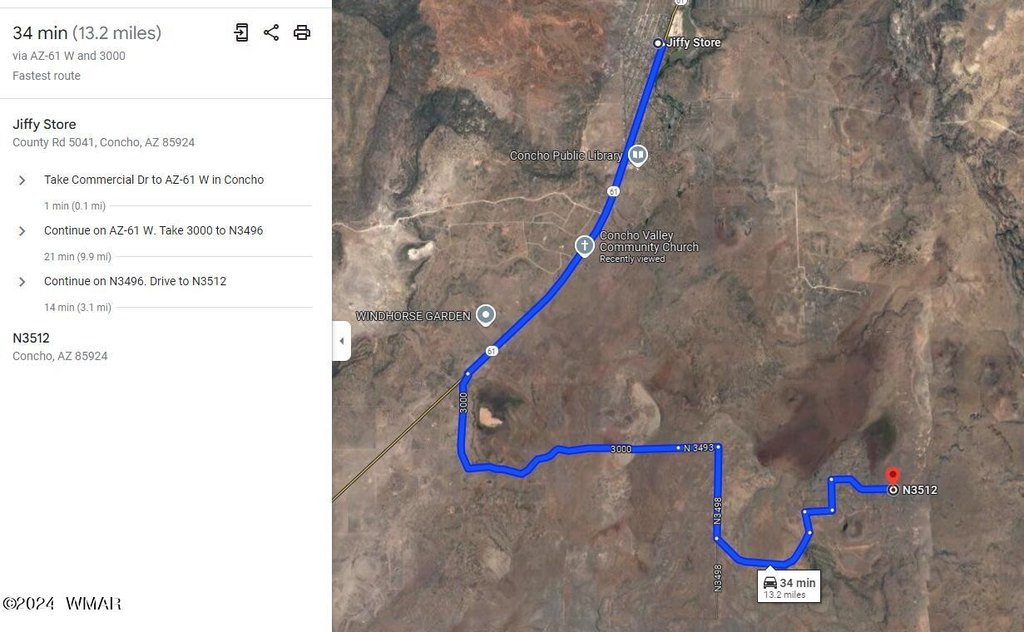Viewport: 1024px width, 632px height.
Task: Click the share directions icon
Action: coord(271,33)
